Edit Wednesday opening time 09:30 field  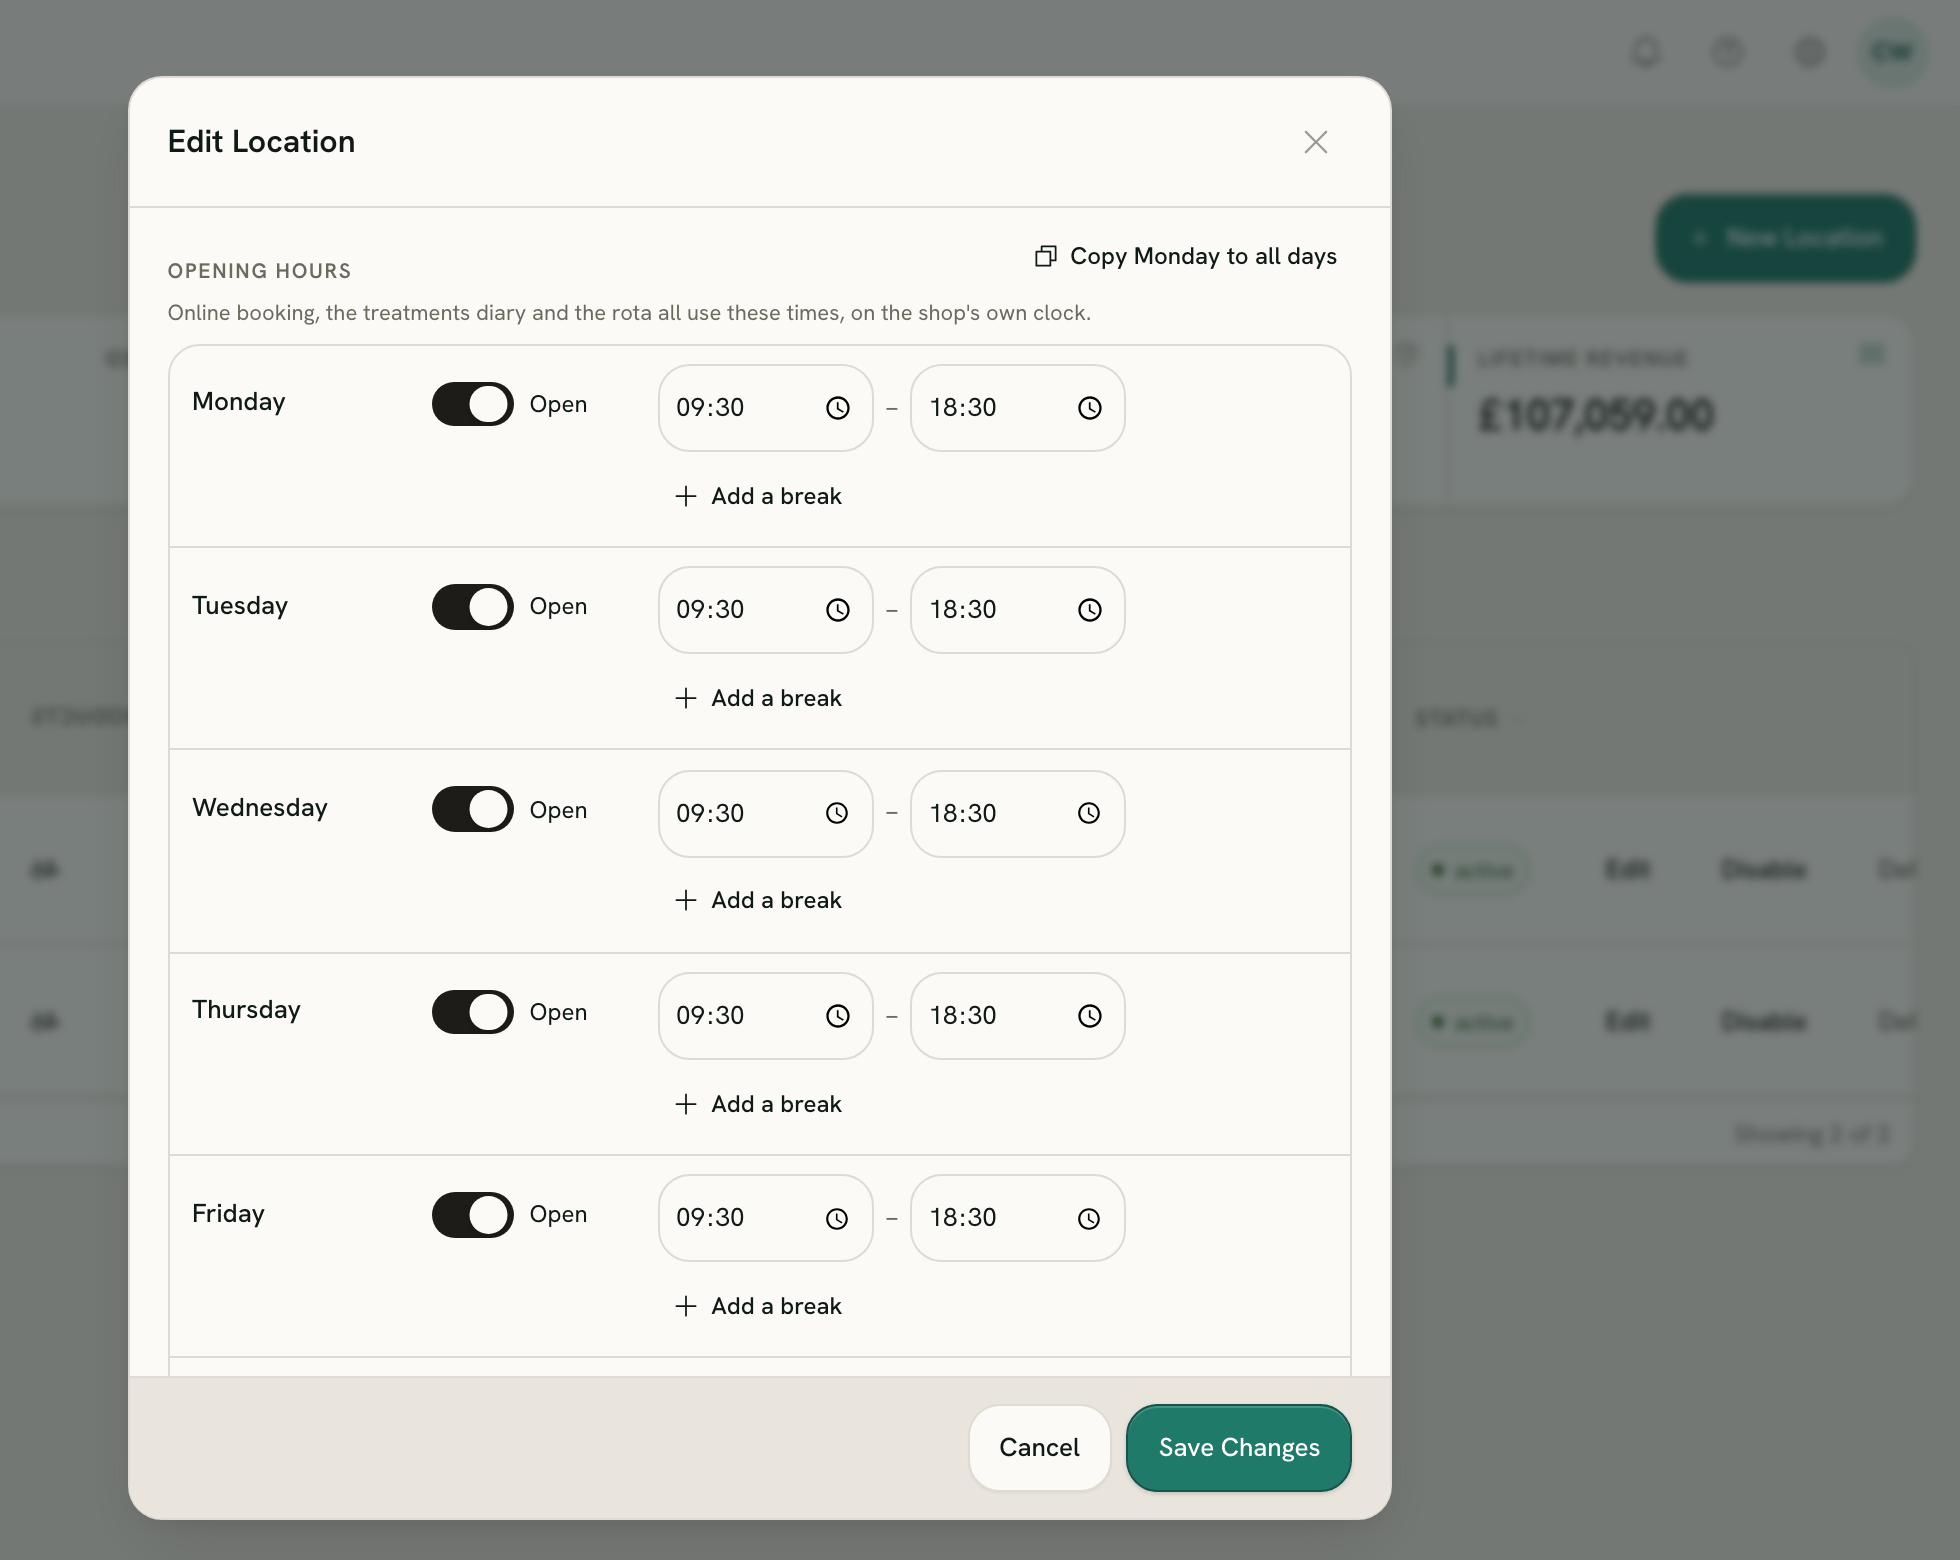point(766,814)
